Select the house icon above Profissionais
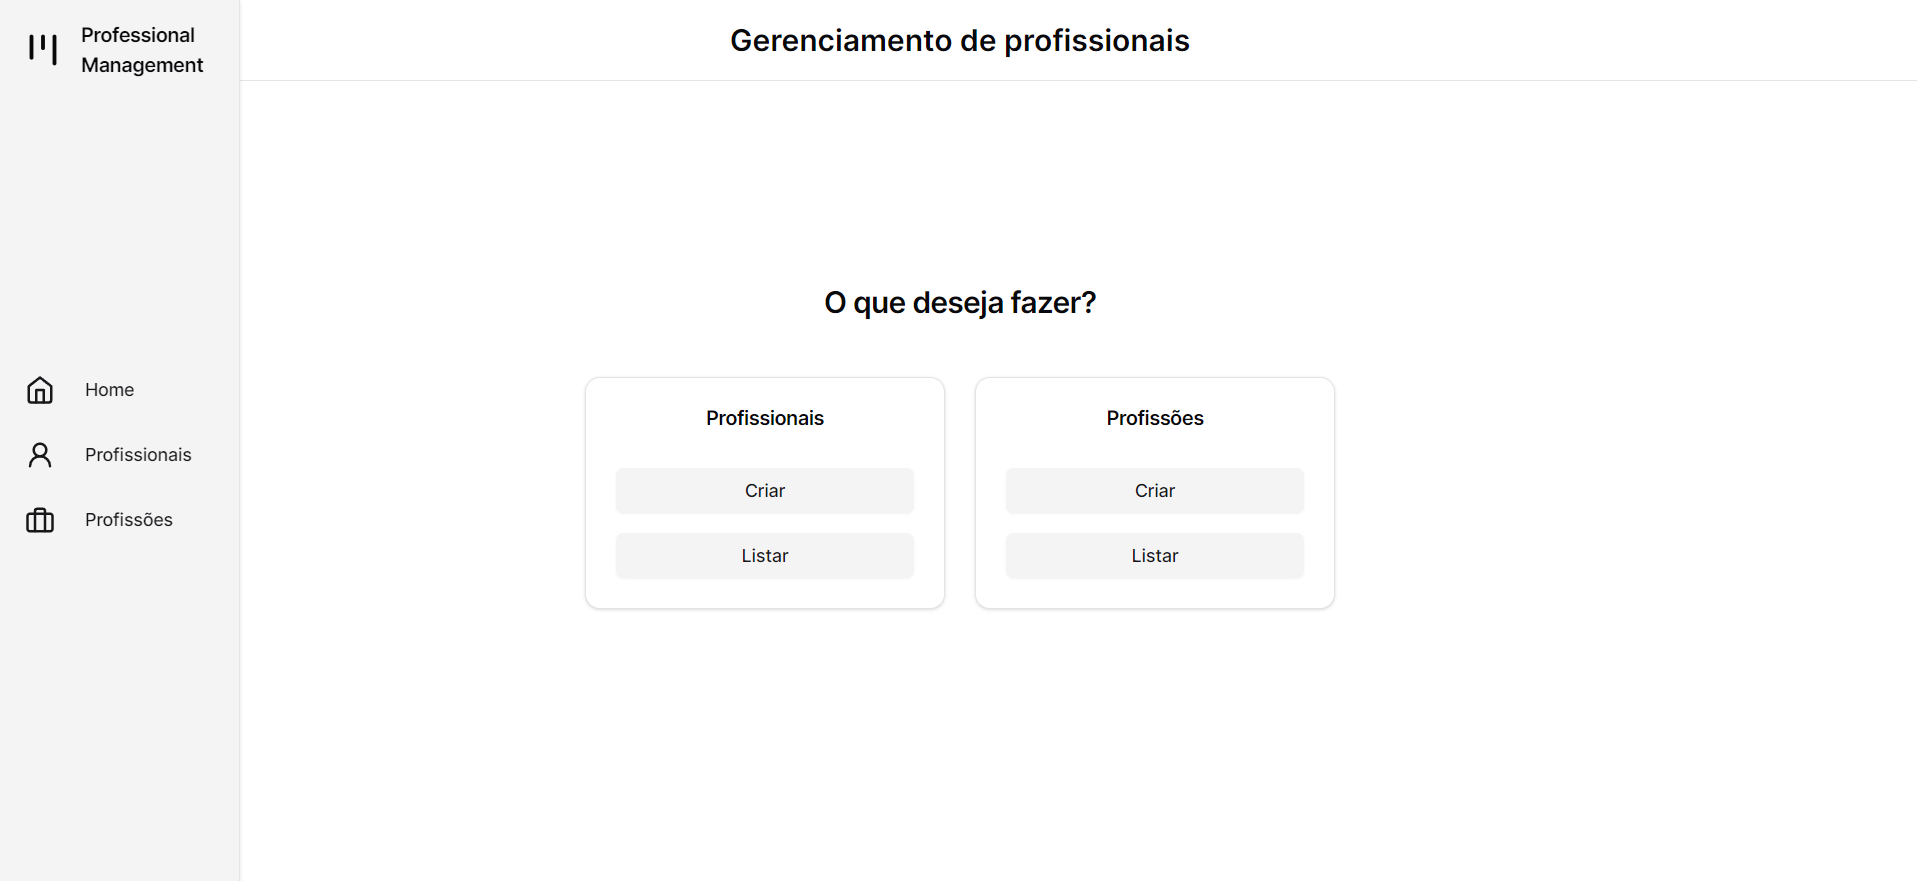1917x881 pixels. pos(40,390)
